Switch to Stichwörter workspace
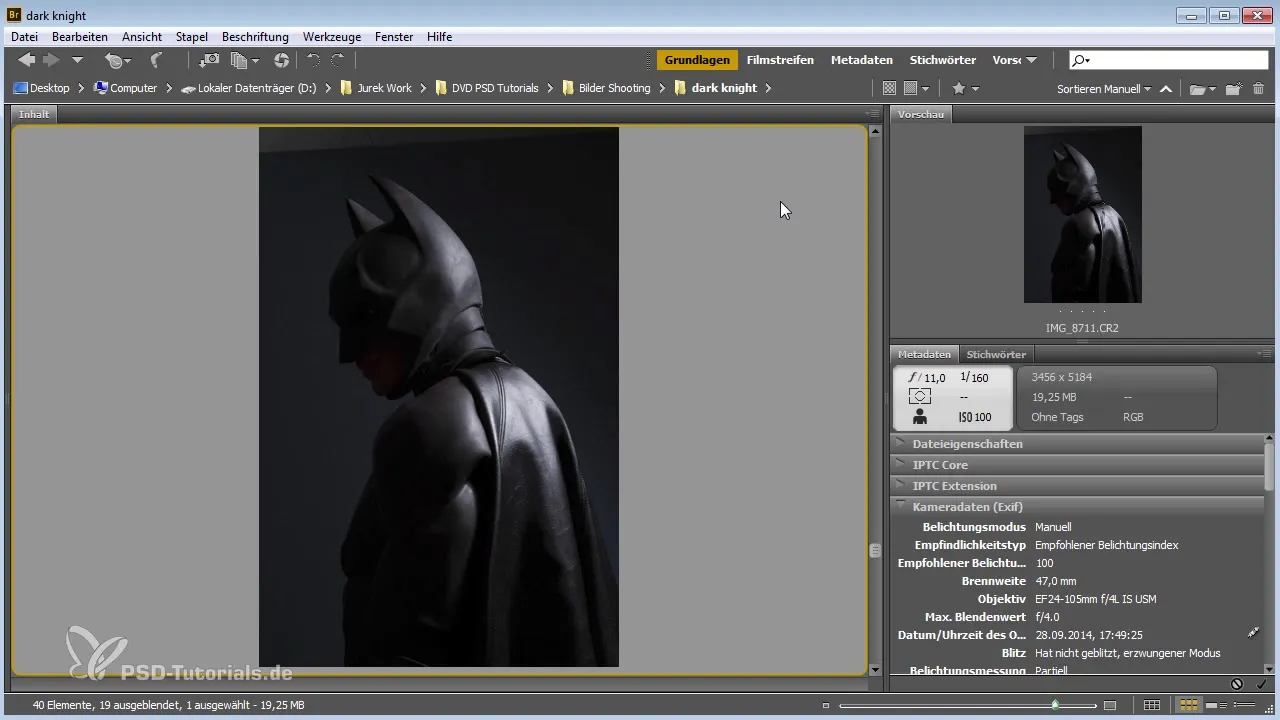 click(x=943, y=60)
